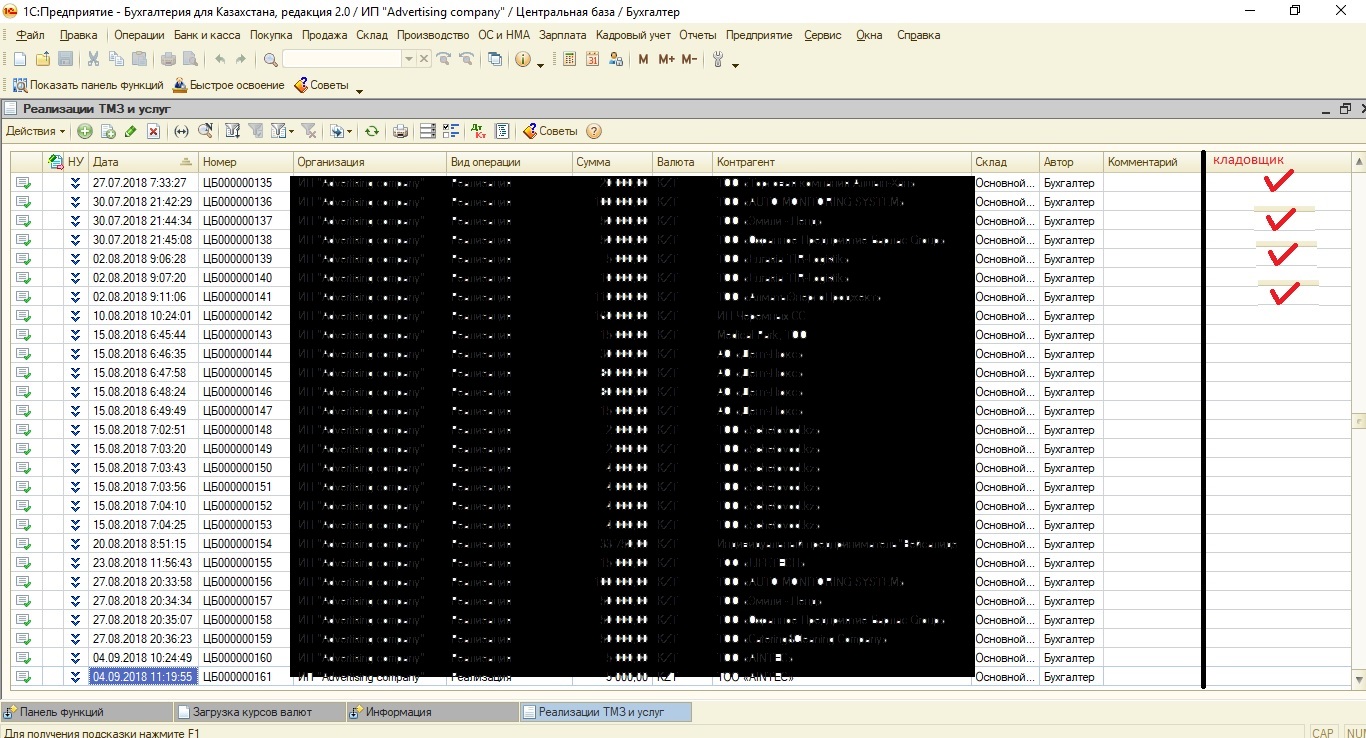The height and width of the screenshot is (738, 1366).
Task: Click the round help question mark icon
Action: (x=594, y=131)
